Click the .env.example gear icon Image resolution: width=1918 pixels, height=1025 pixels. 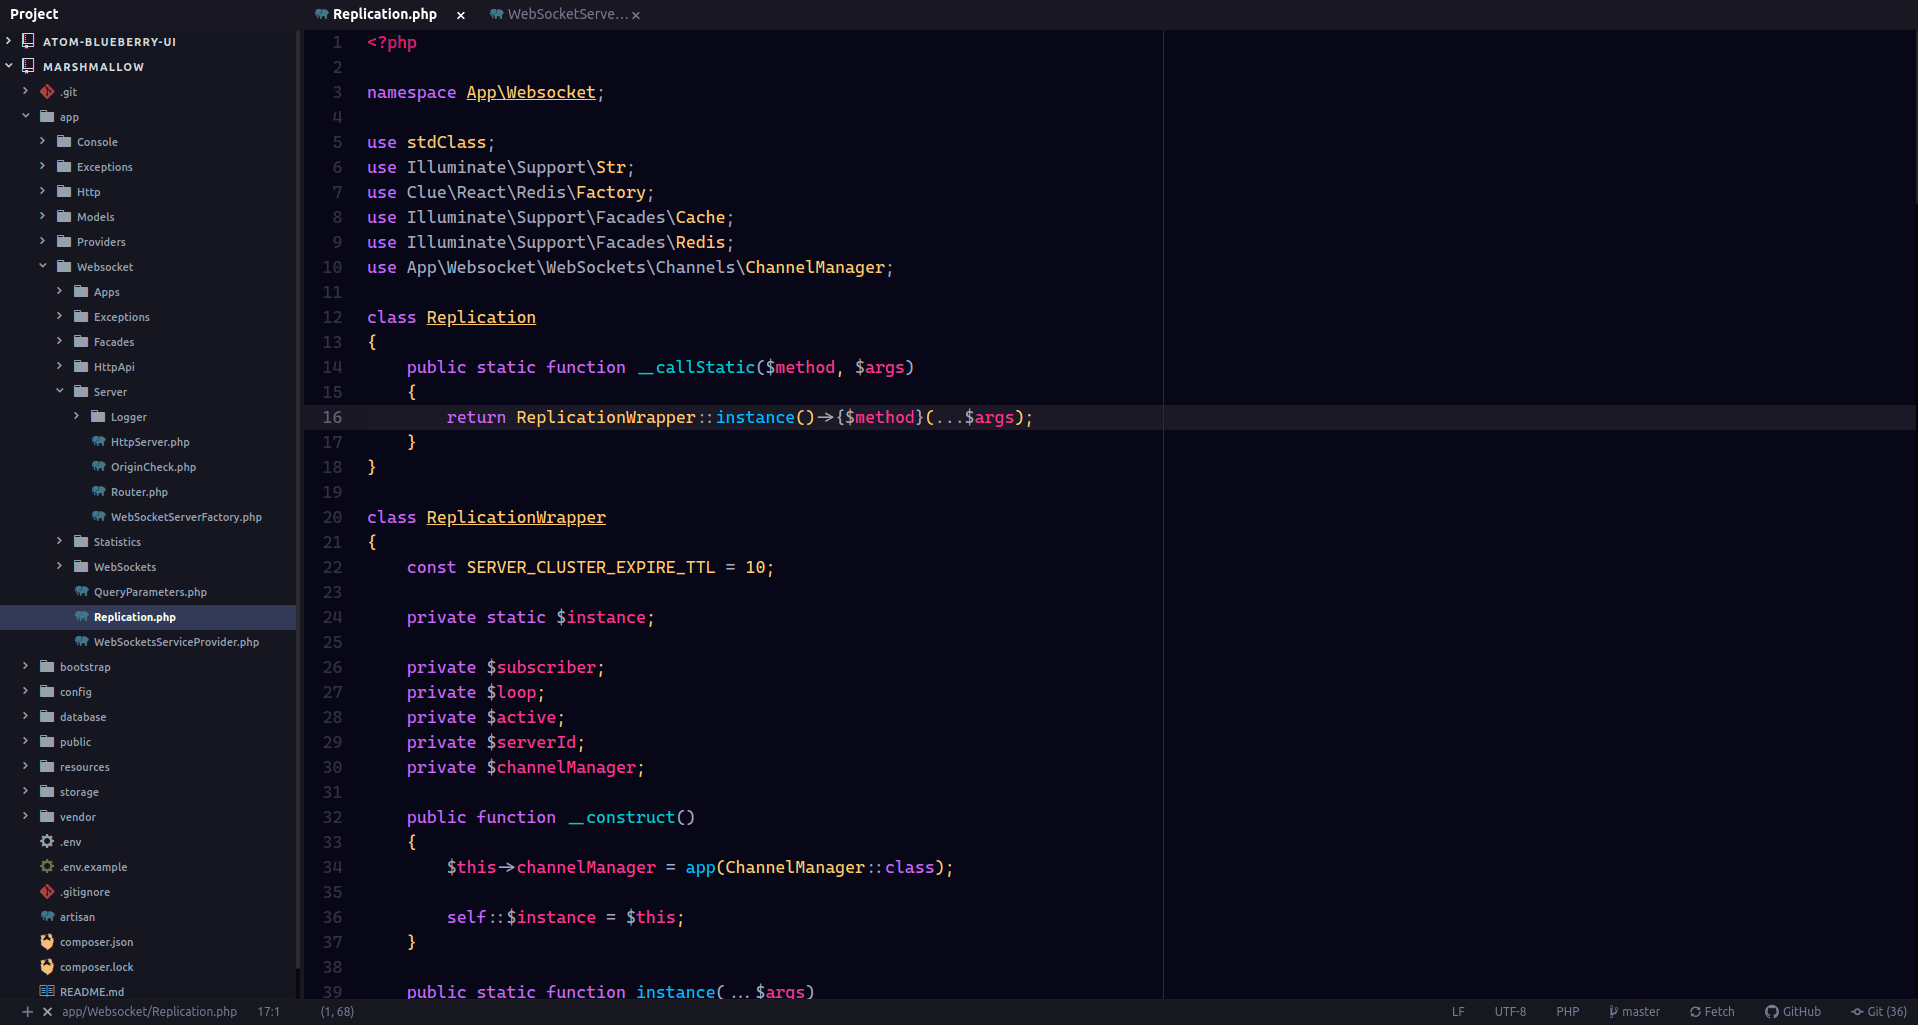click(x=47, y=866)
